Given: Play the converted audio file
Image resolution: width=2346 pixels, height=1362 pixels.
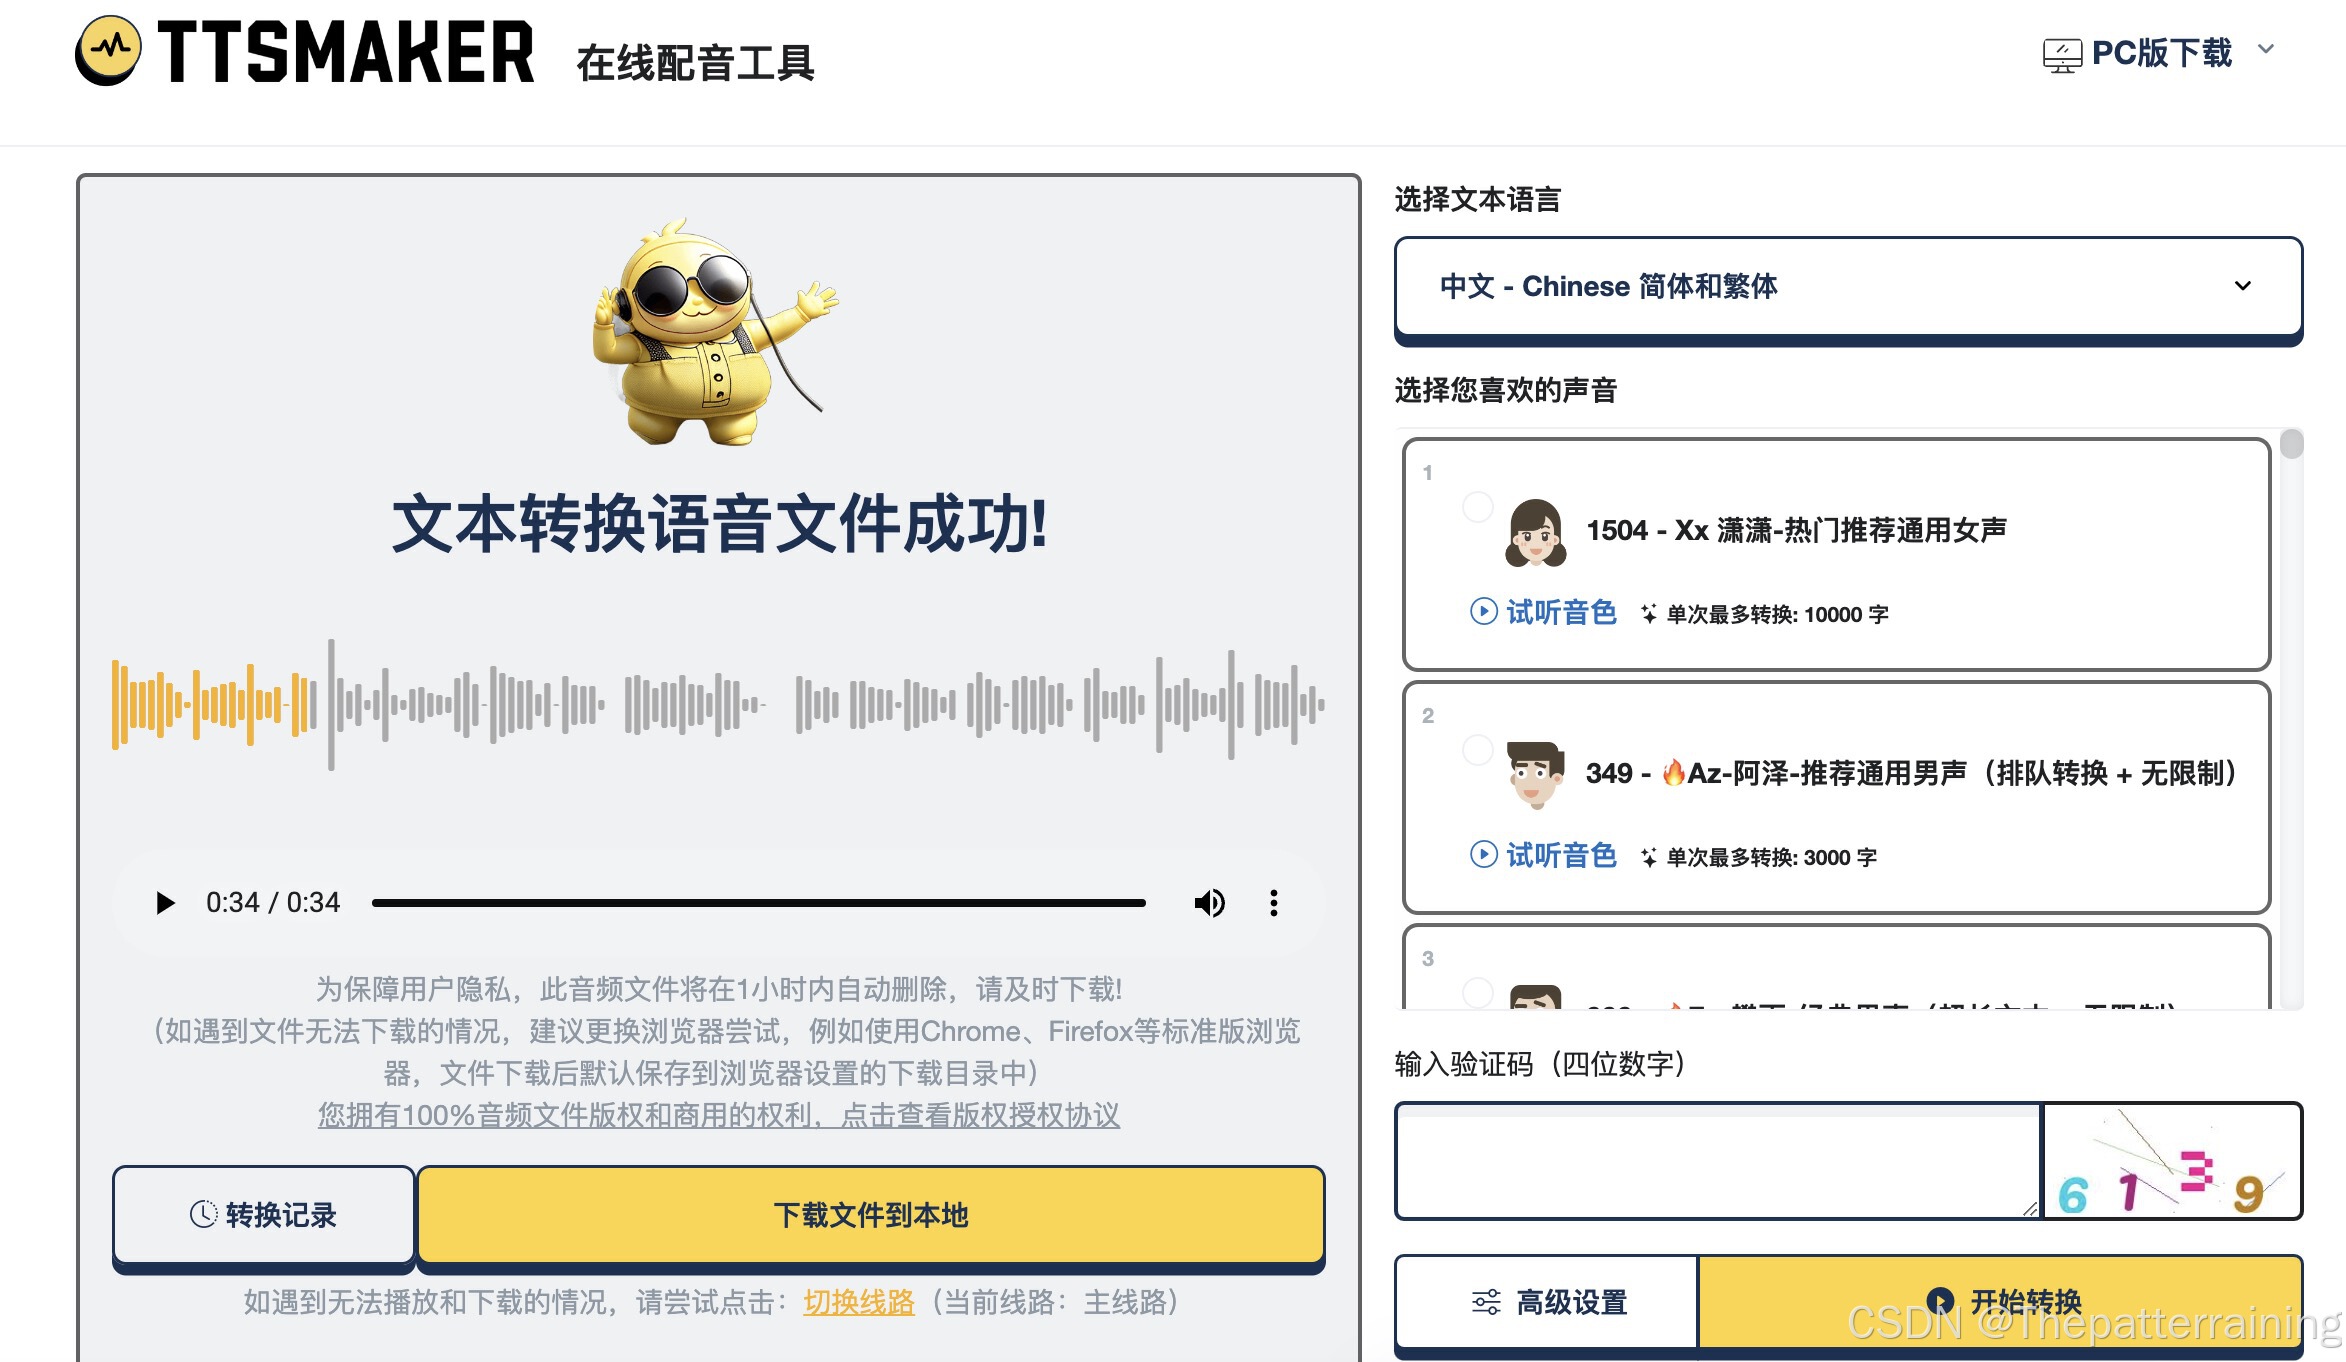Looking at the screenshot, I should pyautogui.click(x=166, y=903).
